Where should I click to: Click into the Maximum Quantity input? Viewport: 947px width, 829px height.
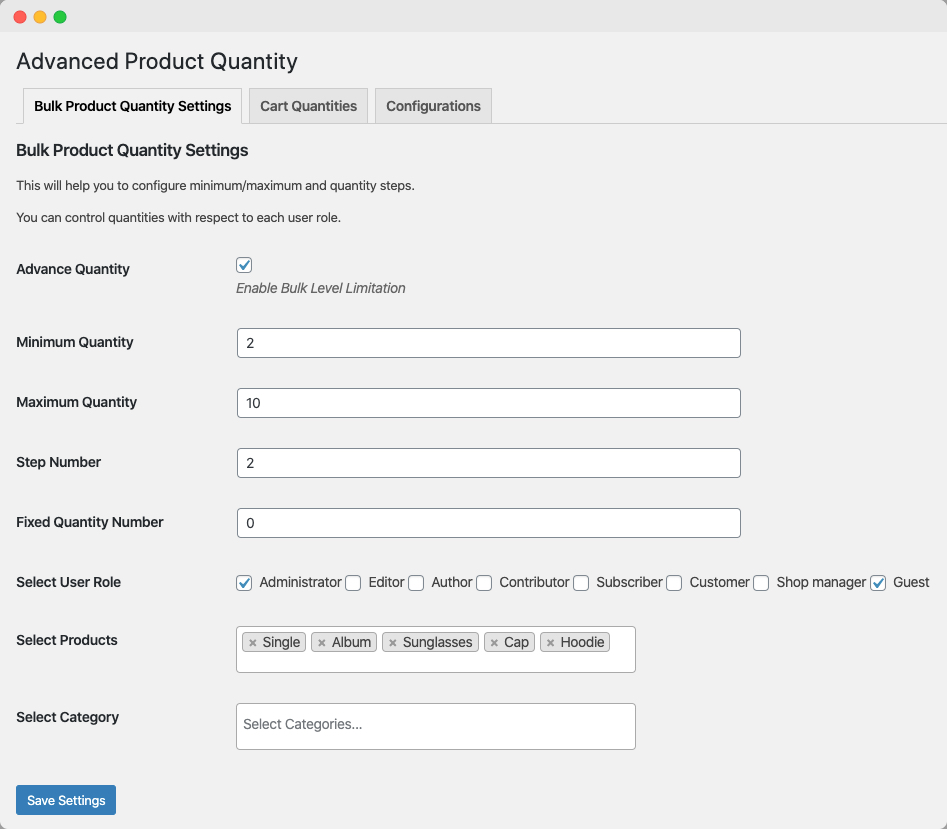click(x=488, y=403)
